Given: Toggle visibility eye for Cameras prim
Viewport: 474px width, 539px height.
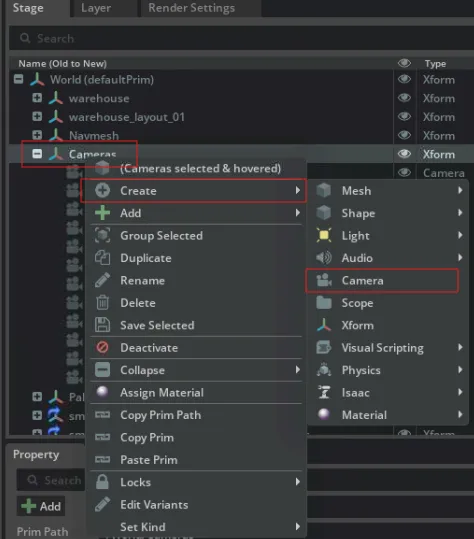Looking at the screenshot, I should [x=404, y=154].
